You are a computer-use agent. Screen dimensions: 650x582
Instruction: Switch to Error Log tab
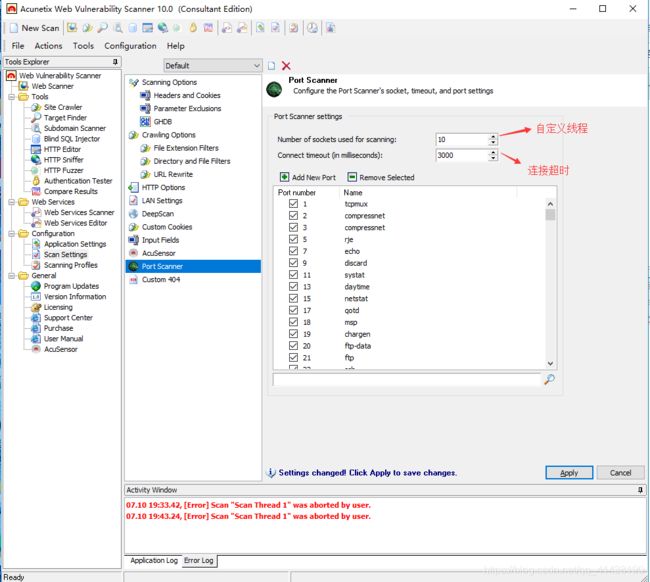pos(199,560)
